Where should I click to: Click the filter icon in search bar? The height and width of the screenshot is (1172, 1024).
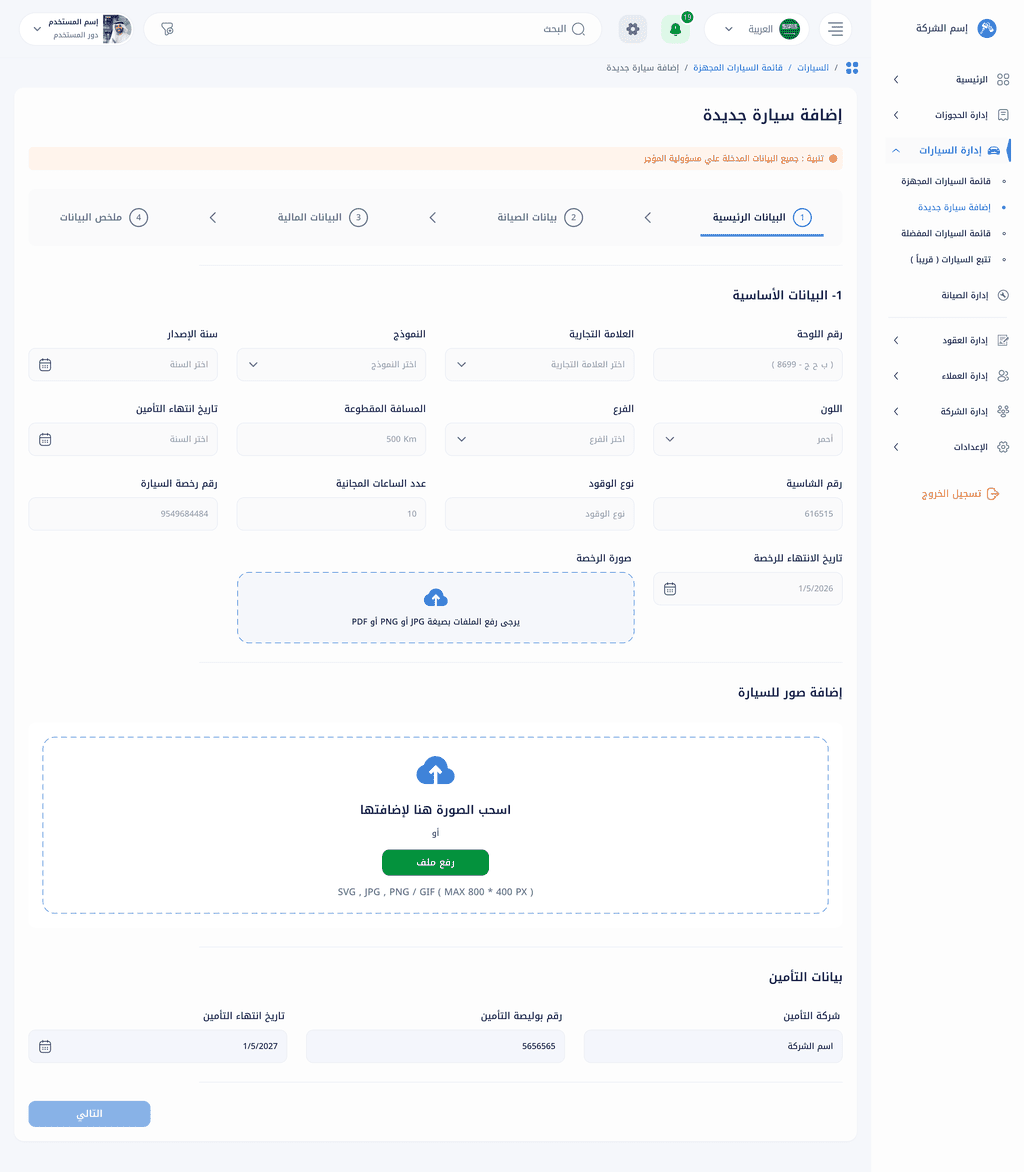click(x=167, y=29)
